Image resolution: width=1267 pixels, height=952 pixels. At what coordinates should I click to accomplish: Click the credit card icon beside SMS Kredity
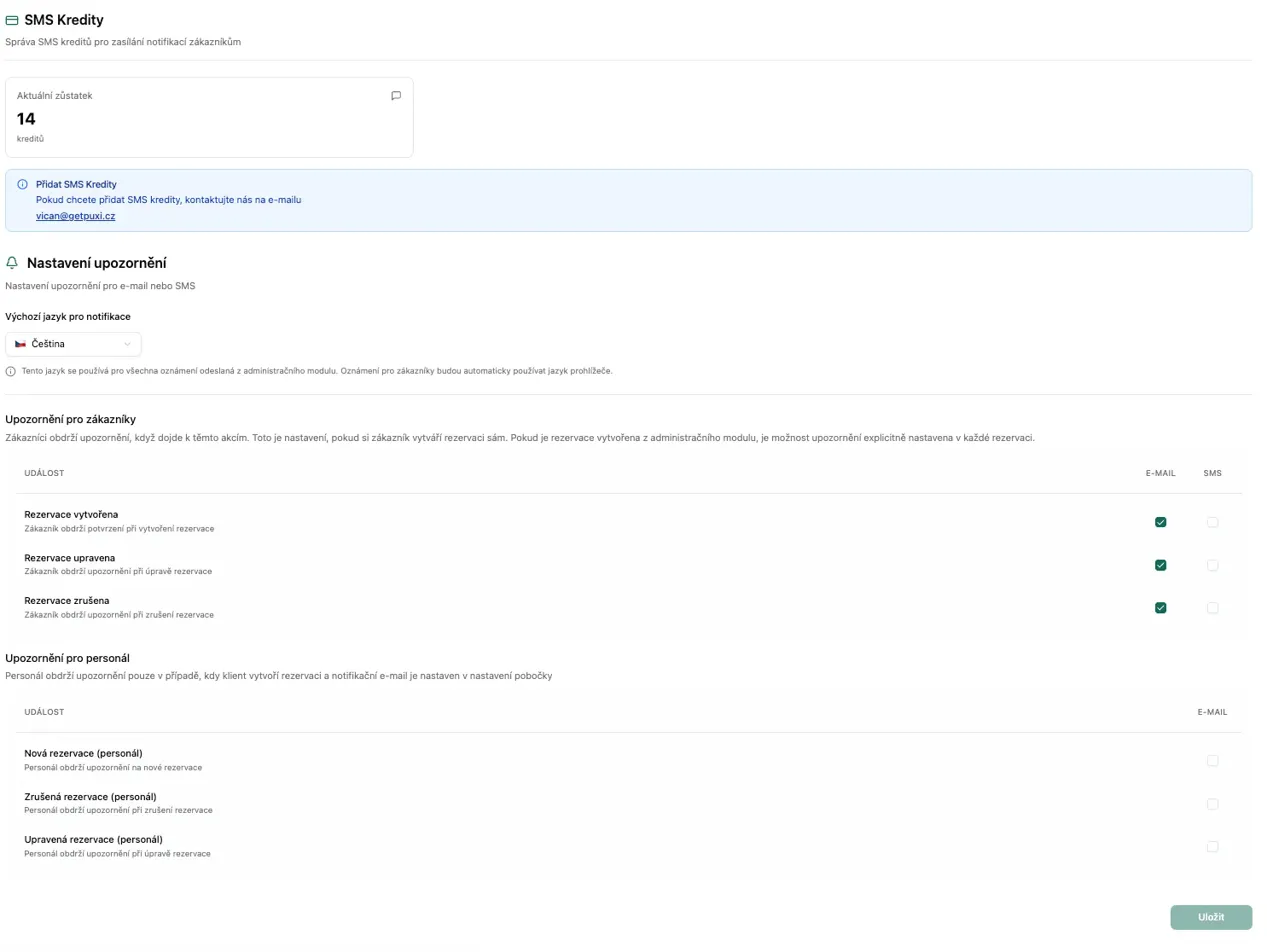tap(12, 20)
